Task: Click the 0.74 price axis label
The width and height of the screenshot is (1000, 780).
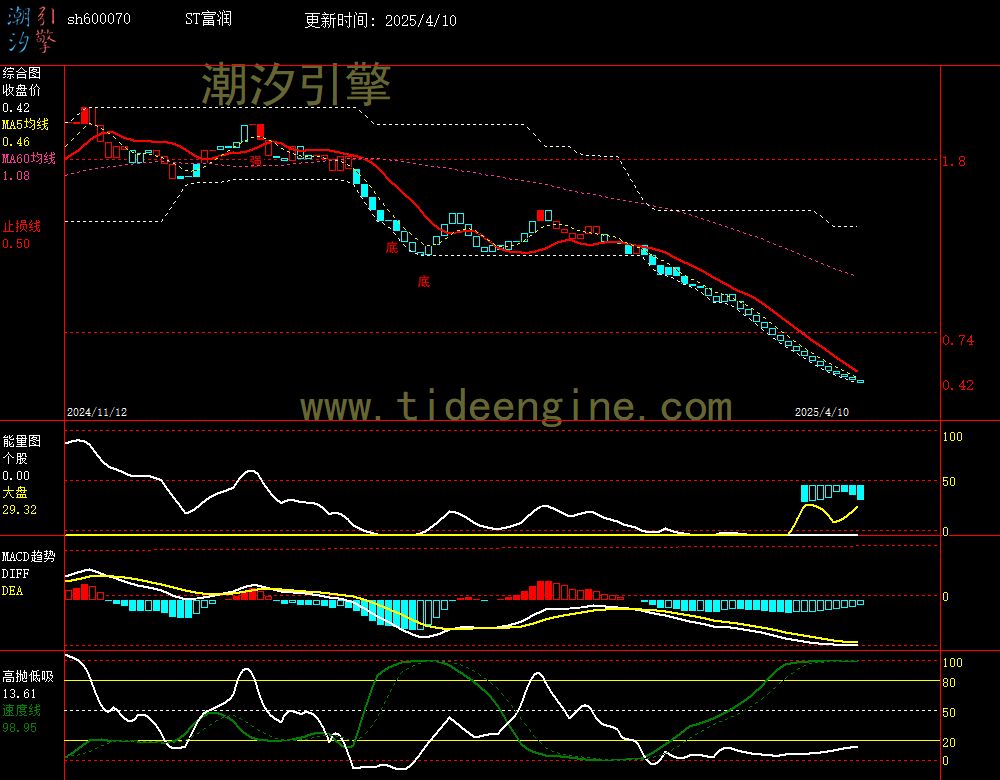Action: click(x=958, y=341)
